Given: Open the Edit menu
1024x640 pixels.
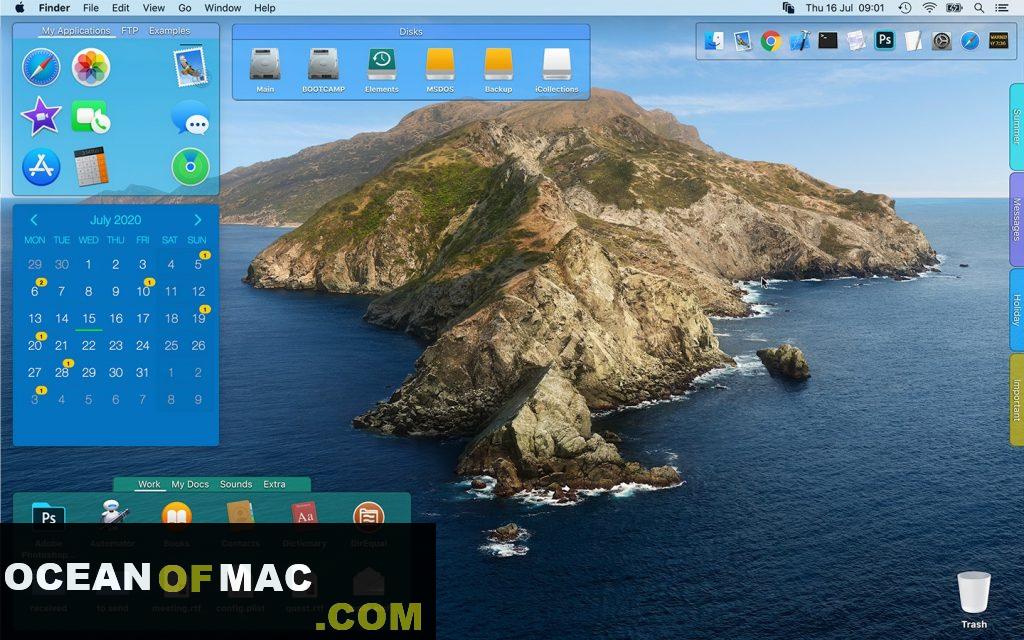Looking at the screenshot, I should click(x=120, y=8).
